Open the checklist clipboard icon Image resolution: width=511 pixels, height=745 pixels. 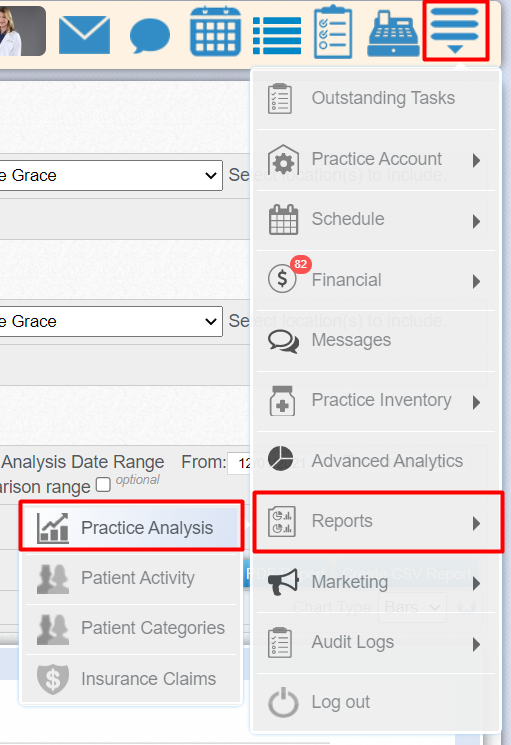333,32
